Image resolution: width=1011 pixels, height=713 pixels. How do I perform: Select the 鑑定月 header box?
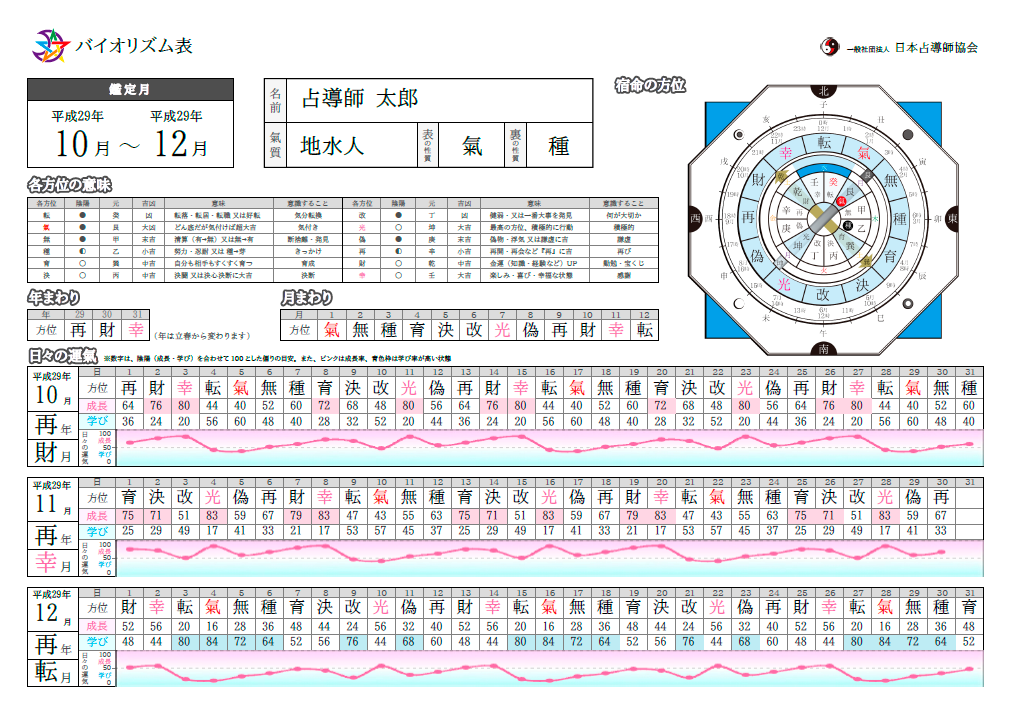(130, 90)
